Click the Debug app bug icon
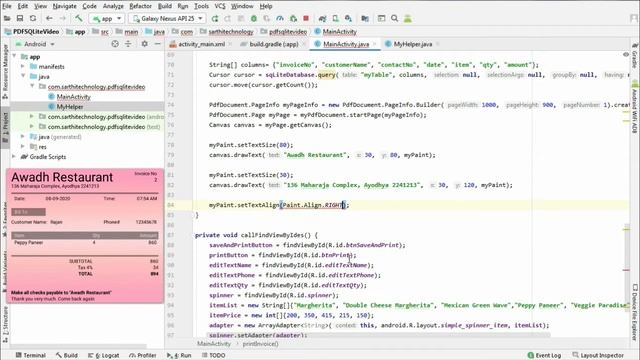This screenshot has width=640, height=360. pos(253,18)
